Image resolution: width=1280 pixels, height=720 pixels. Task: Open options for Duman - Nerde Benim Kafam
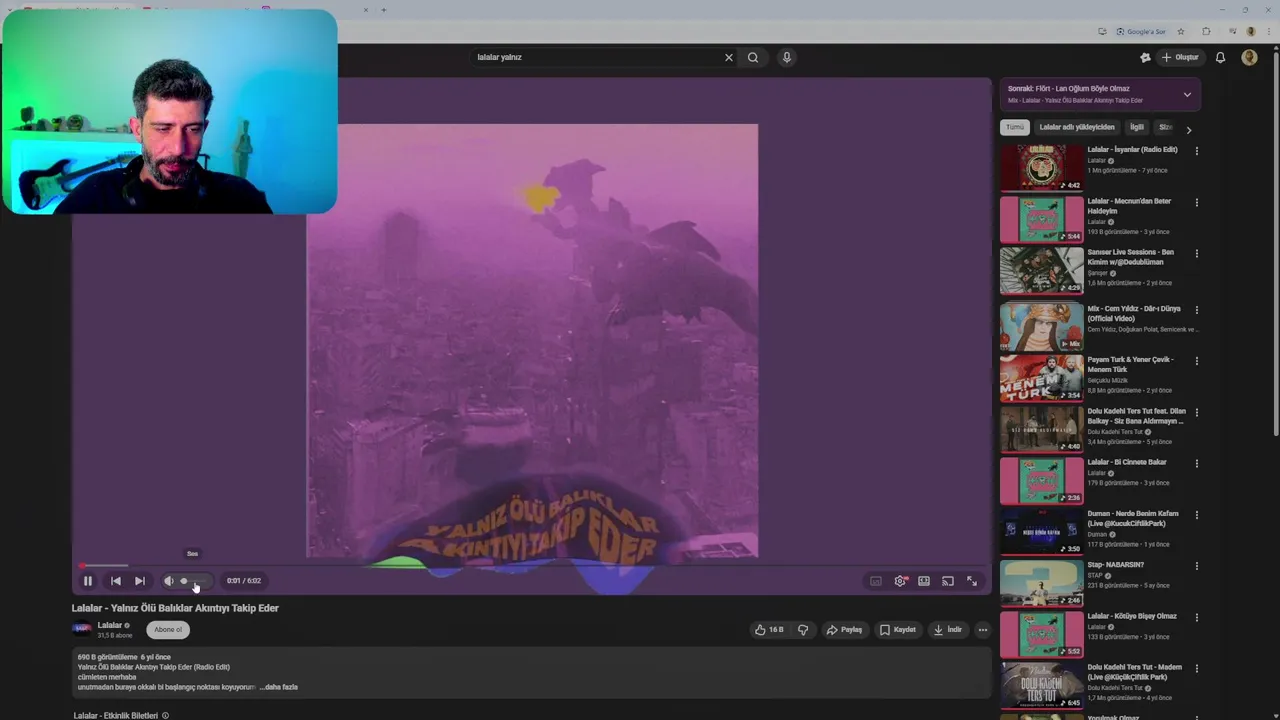(1196, 515)
